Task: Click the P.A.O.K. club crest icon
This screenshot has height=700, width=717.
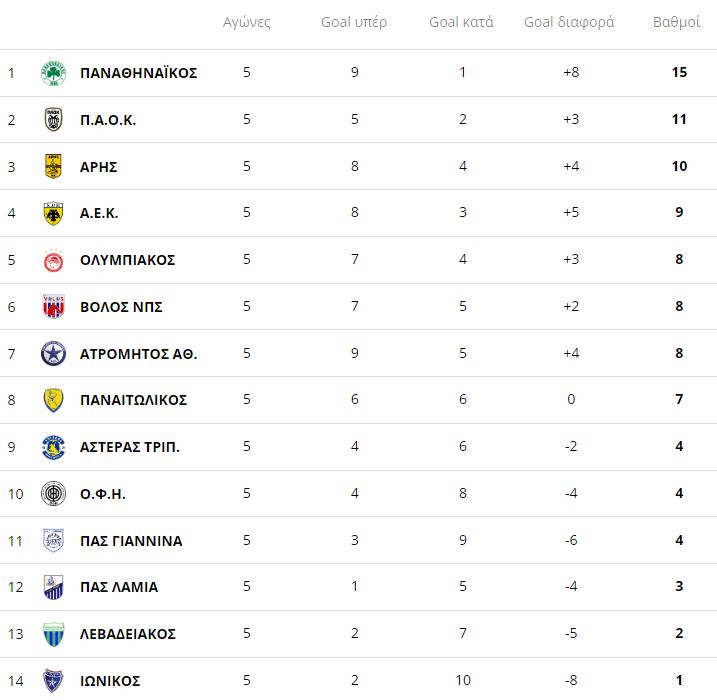Action: (53, 120)
